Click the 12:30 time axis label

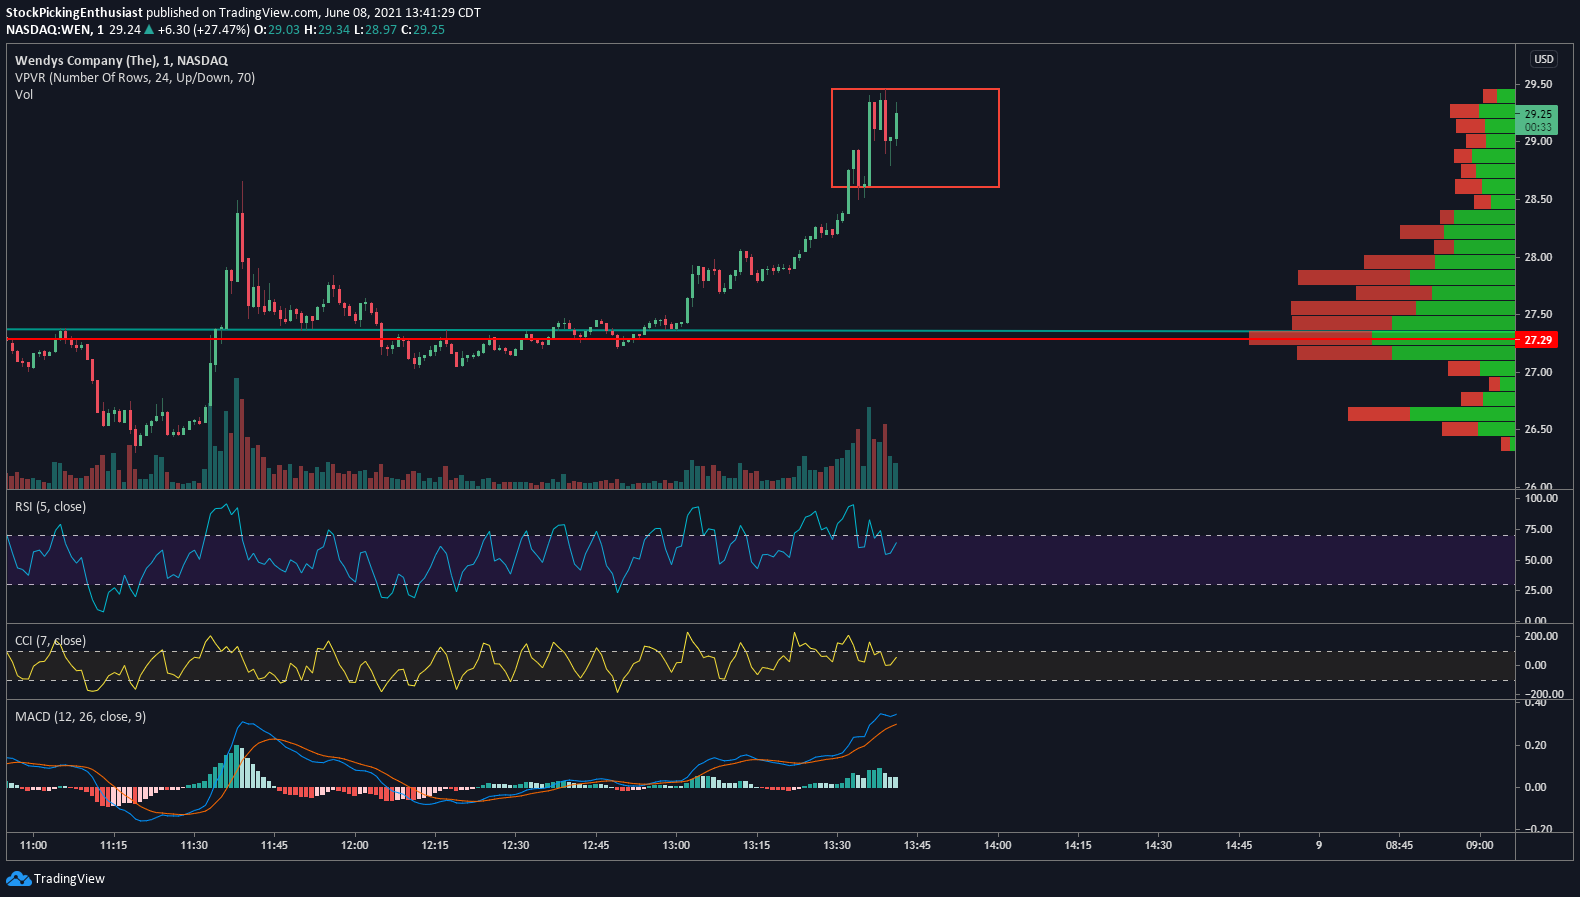point(515,845)
